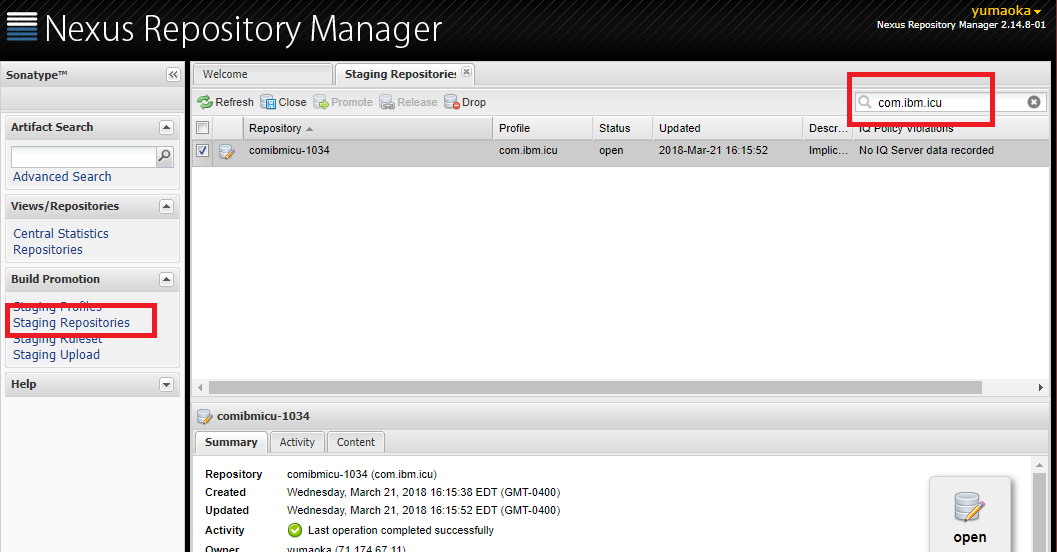This screenshot has width=1057, height=552.
Task: Open Central Statistics link
Action: 61,233
